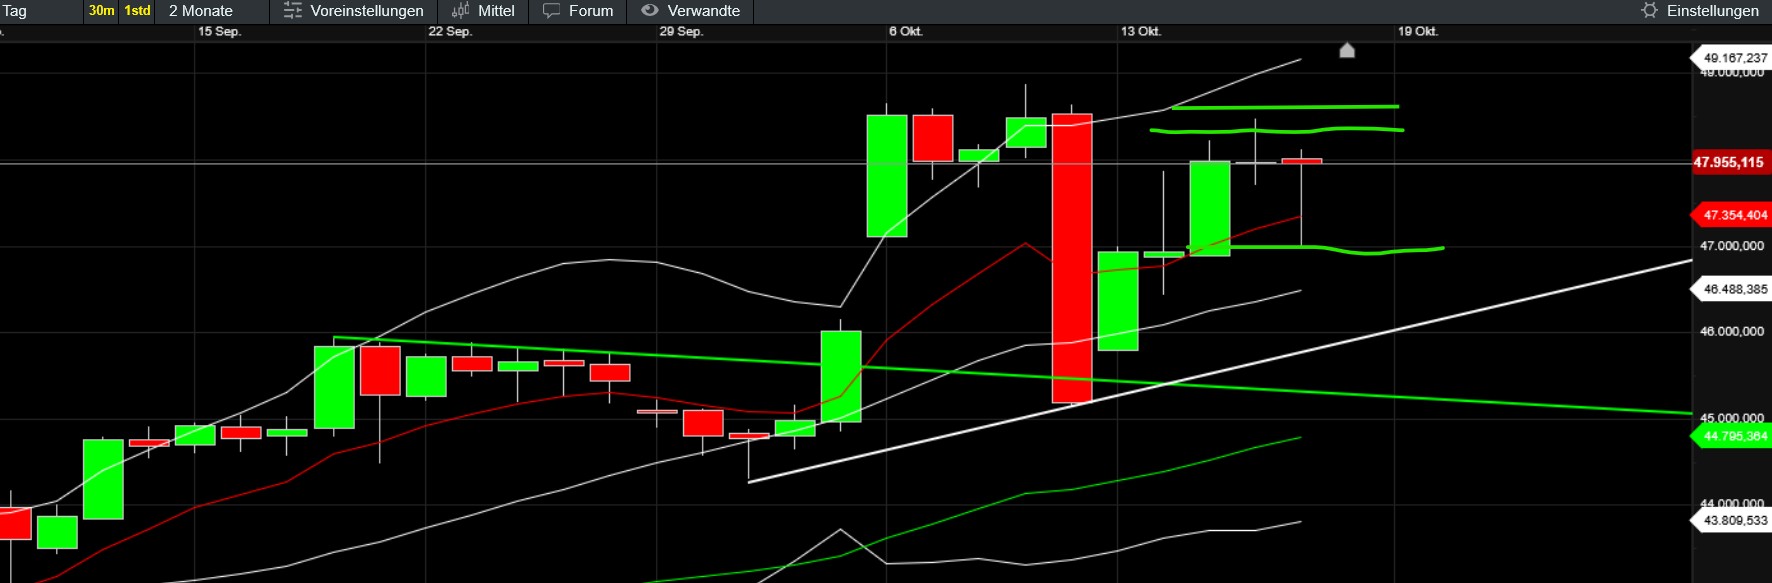Click the 43.809,533 price tag
Screen dimensions: 1772x583
[x=1730, y=520]
